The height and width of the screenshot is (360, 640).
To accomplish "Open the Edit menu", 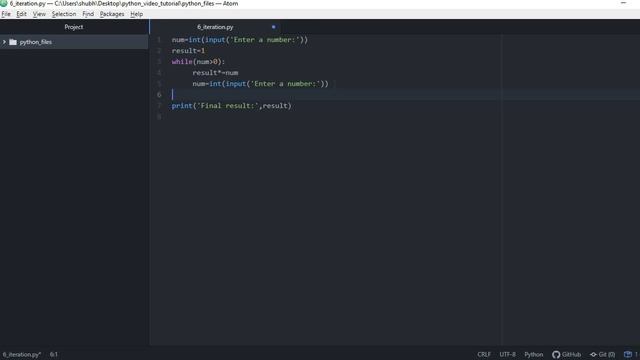I will point(21,14).
